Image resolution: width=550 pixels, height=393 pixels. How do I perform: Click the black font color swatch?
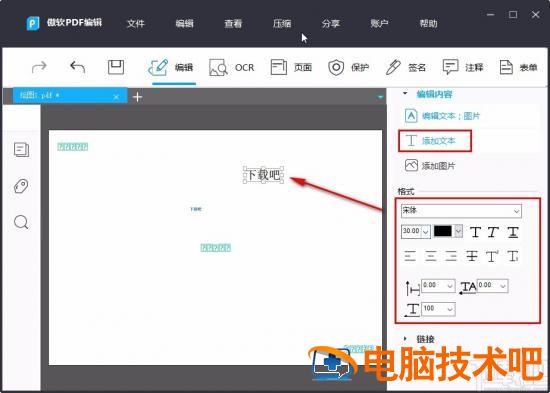pyautogui.click(x=444, y=231)
